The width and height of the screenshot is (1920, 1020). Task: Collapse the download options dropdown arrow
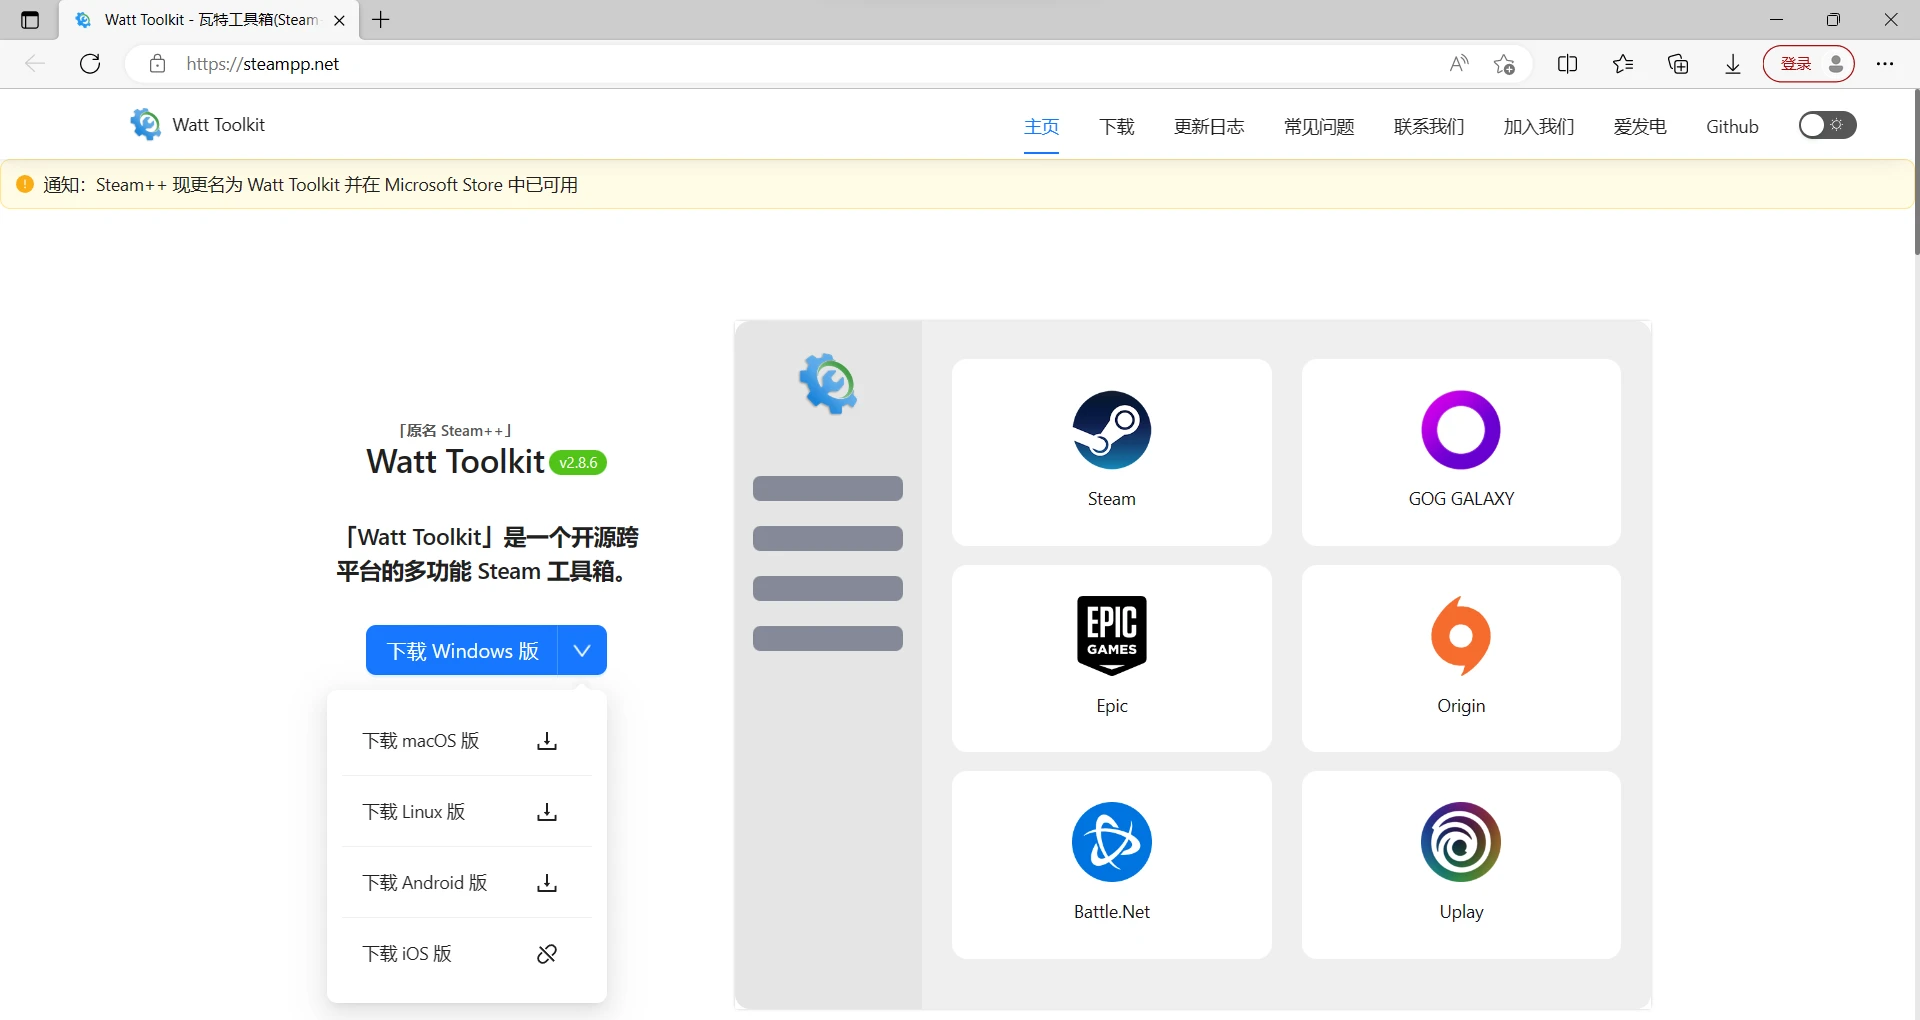[582, 650]
